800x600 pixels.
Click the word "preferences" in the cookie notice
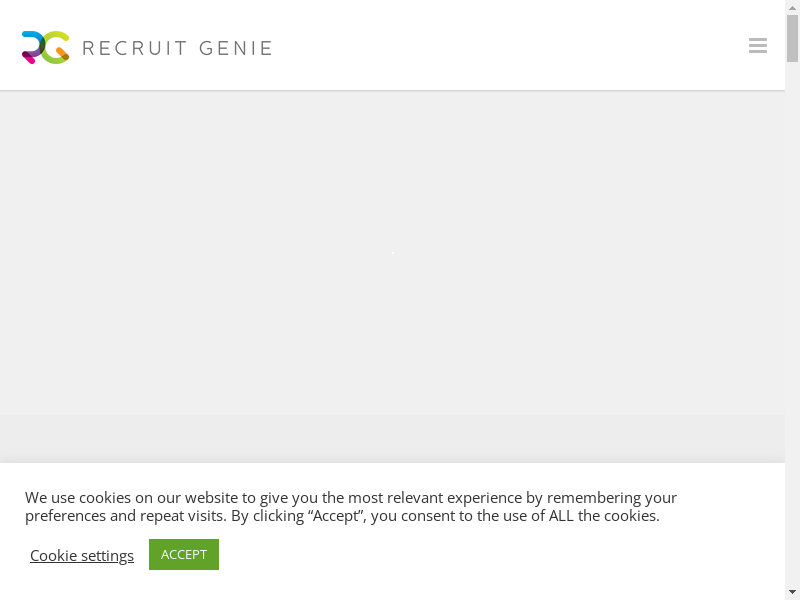65,516
